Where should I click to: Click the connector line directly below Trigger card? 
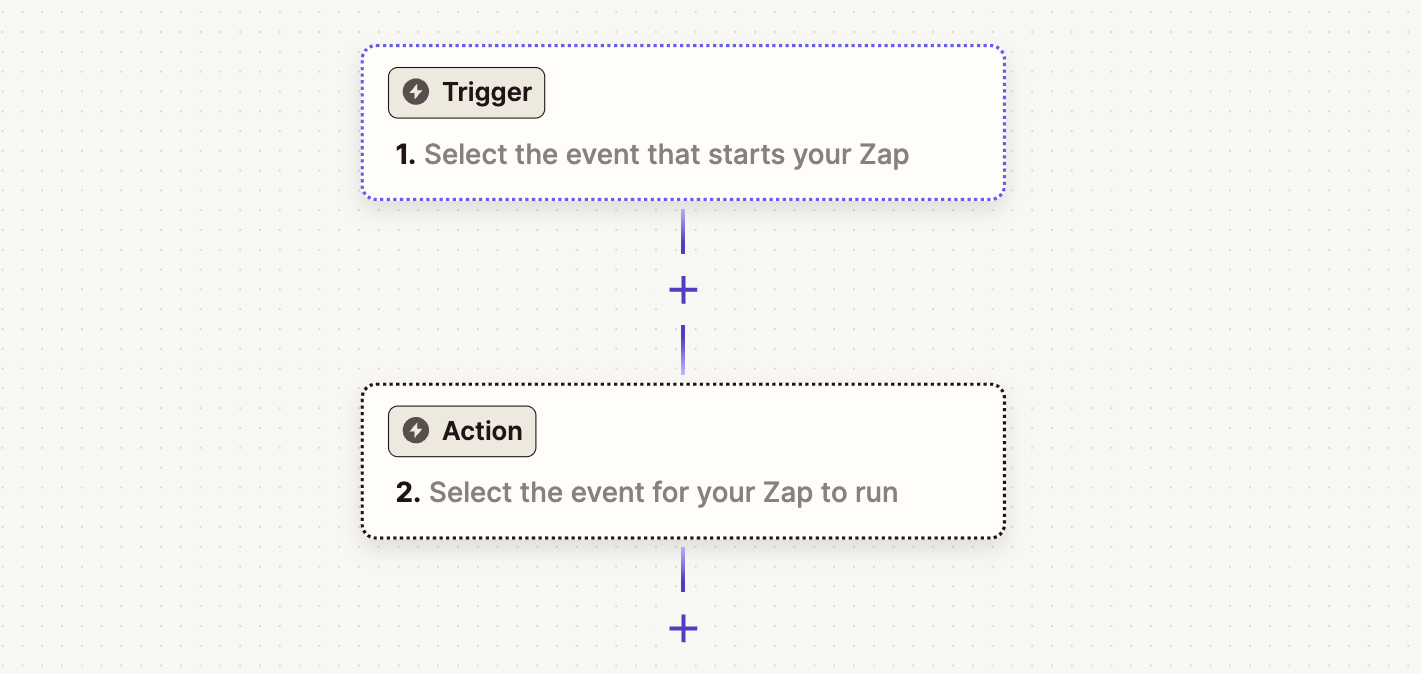[x=683, y=232]
